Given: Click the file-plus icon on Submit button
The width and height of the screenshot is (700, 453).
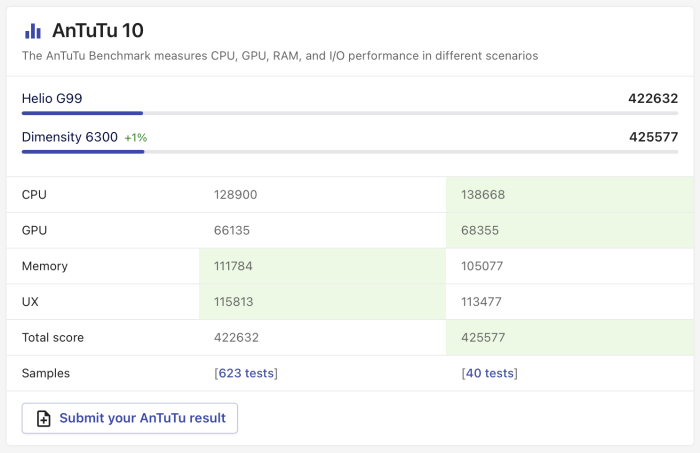Looking at the screenshot, I should point(43,419).
